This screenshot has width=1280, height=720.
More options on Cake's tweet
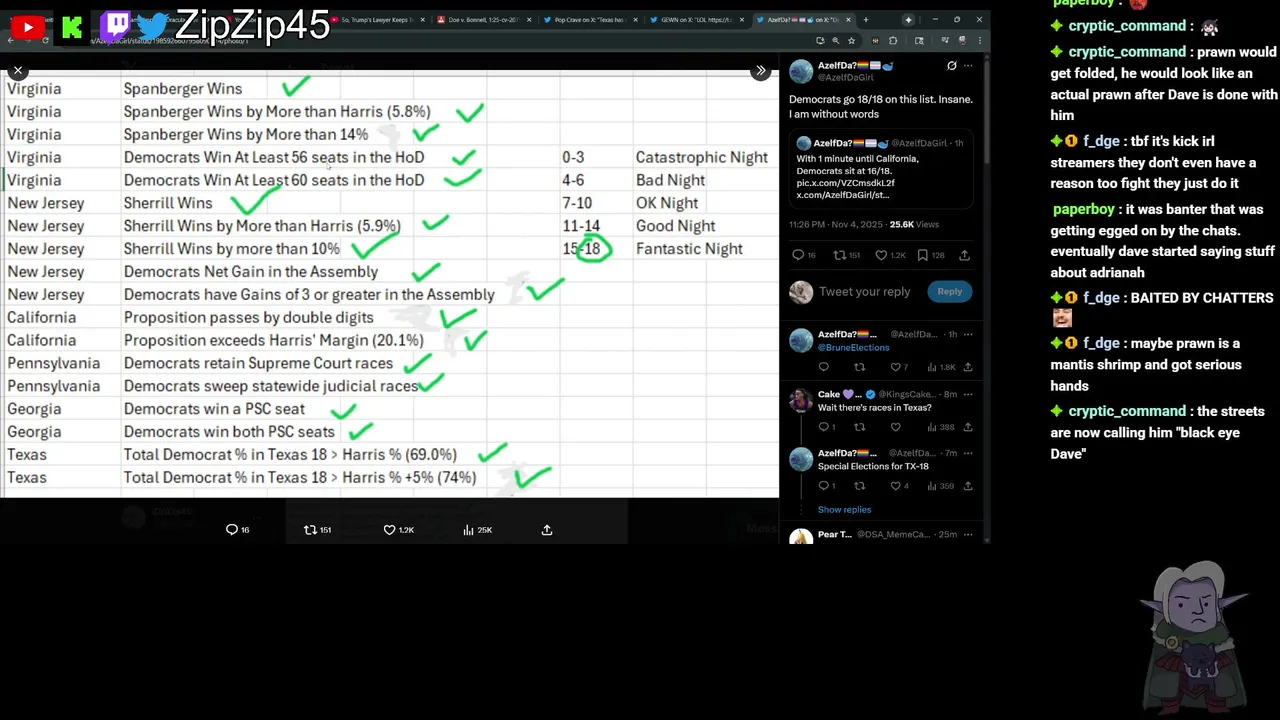tap(968, 394)
